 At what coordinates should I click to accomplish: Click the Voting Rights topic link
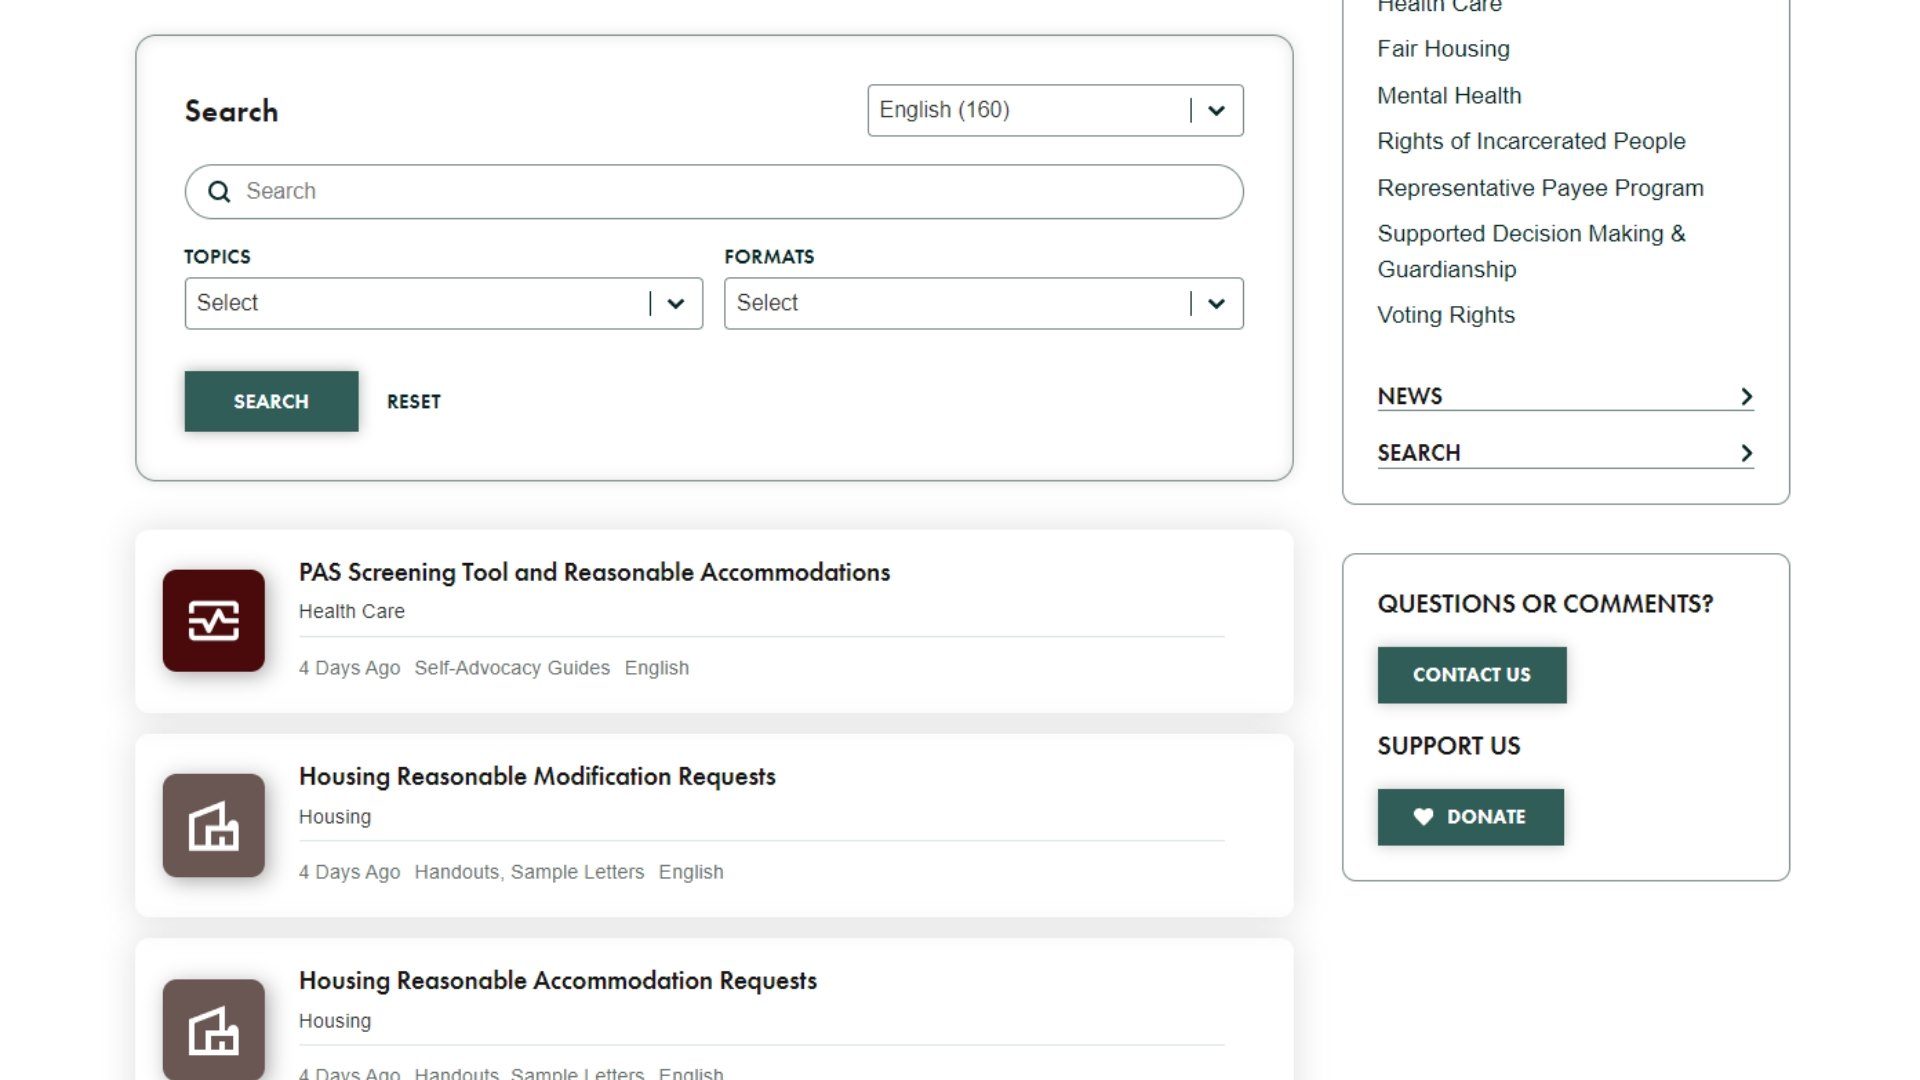[x=1447, y=315]
